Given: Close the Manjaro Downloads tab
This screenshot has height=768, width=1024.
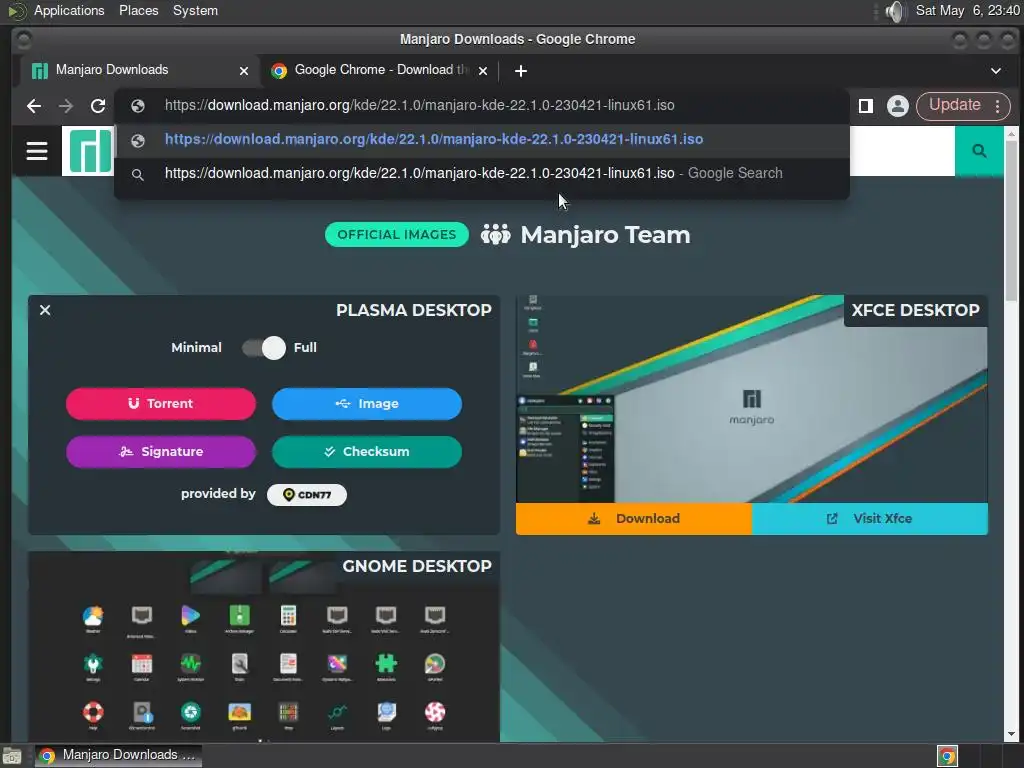Looking at the screenshot, I should [244, 71].
